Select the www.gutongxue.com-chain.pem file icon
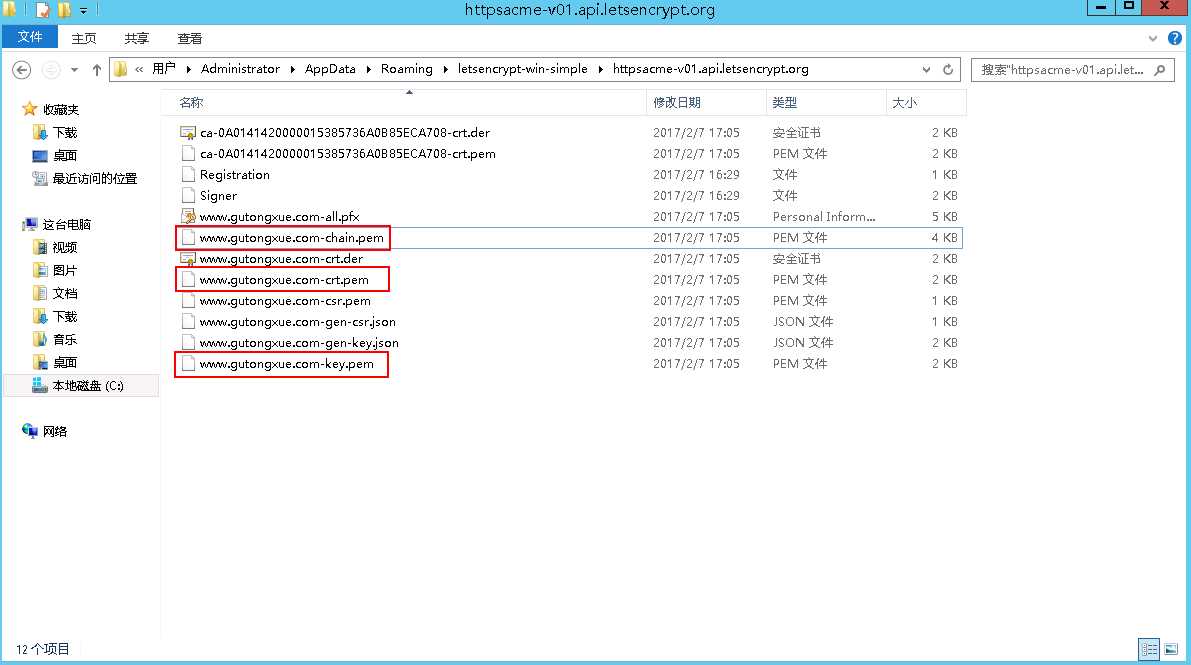The height and width of the screenshot is (665, 1191). (188, 238)
